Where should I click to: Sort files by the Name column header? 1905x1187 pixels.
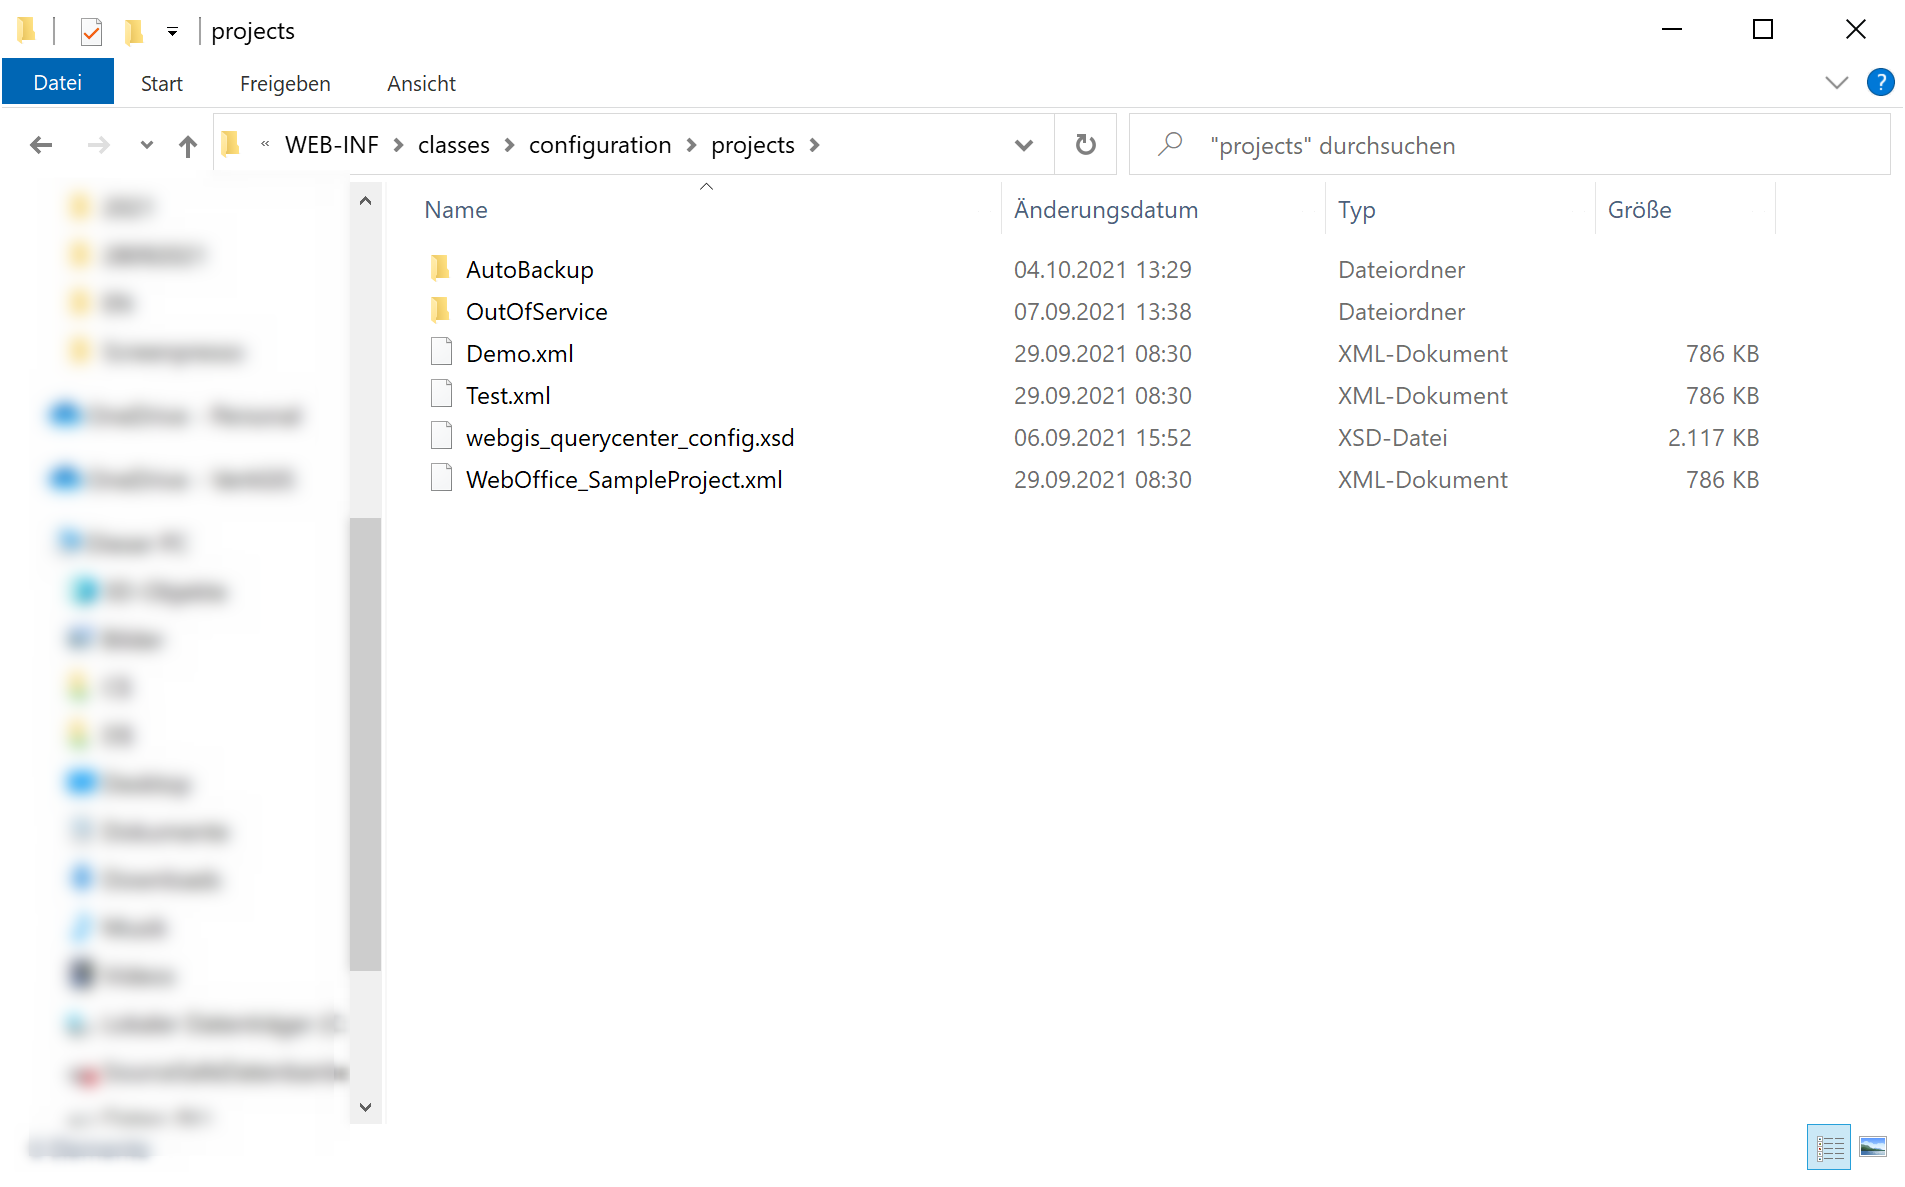455,209
